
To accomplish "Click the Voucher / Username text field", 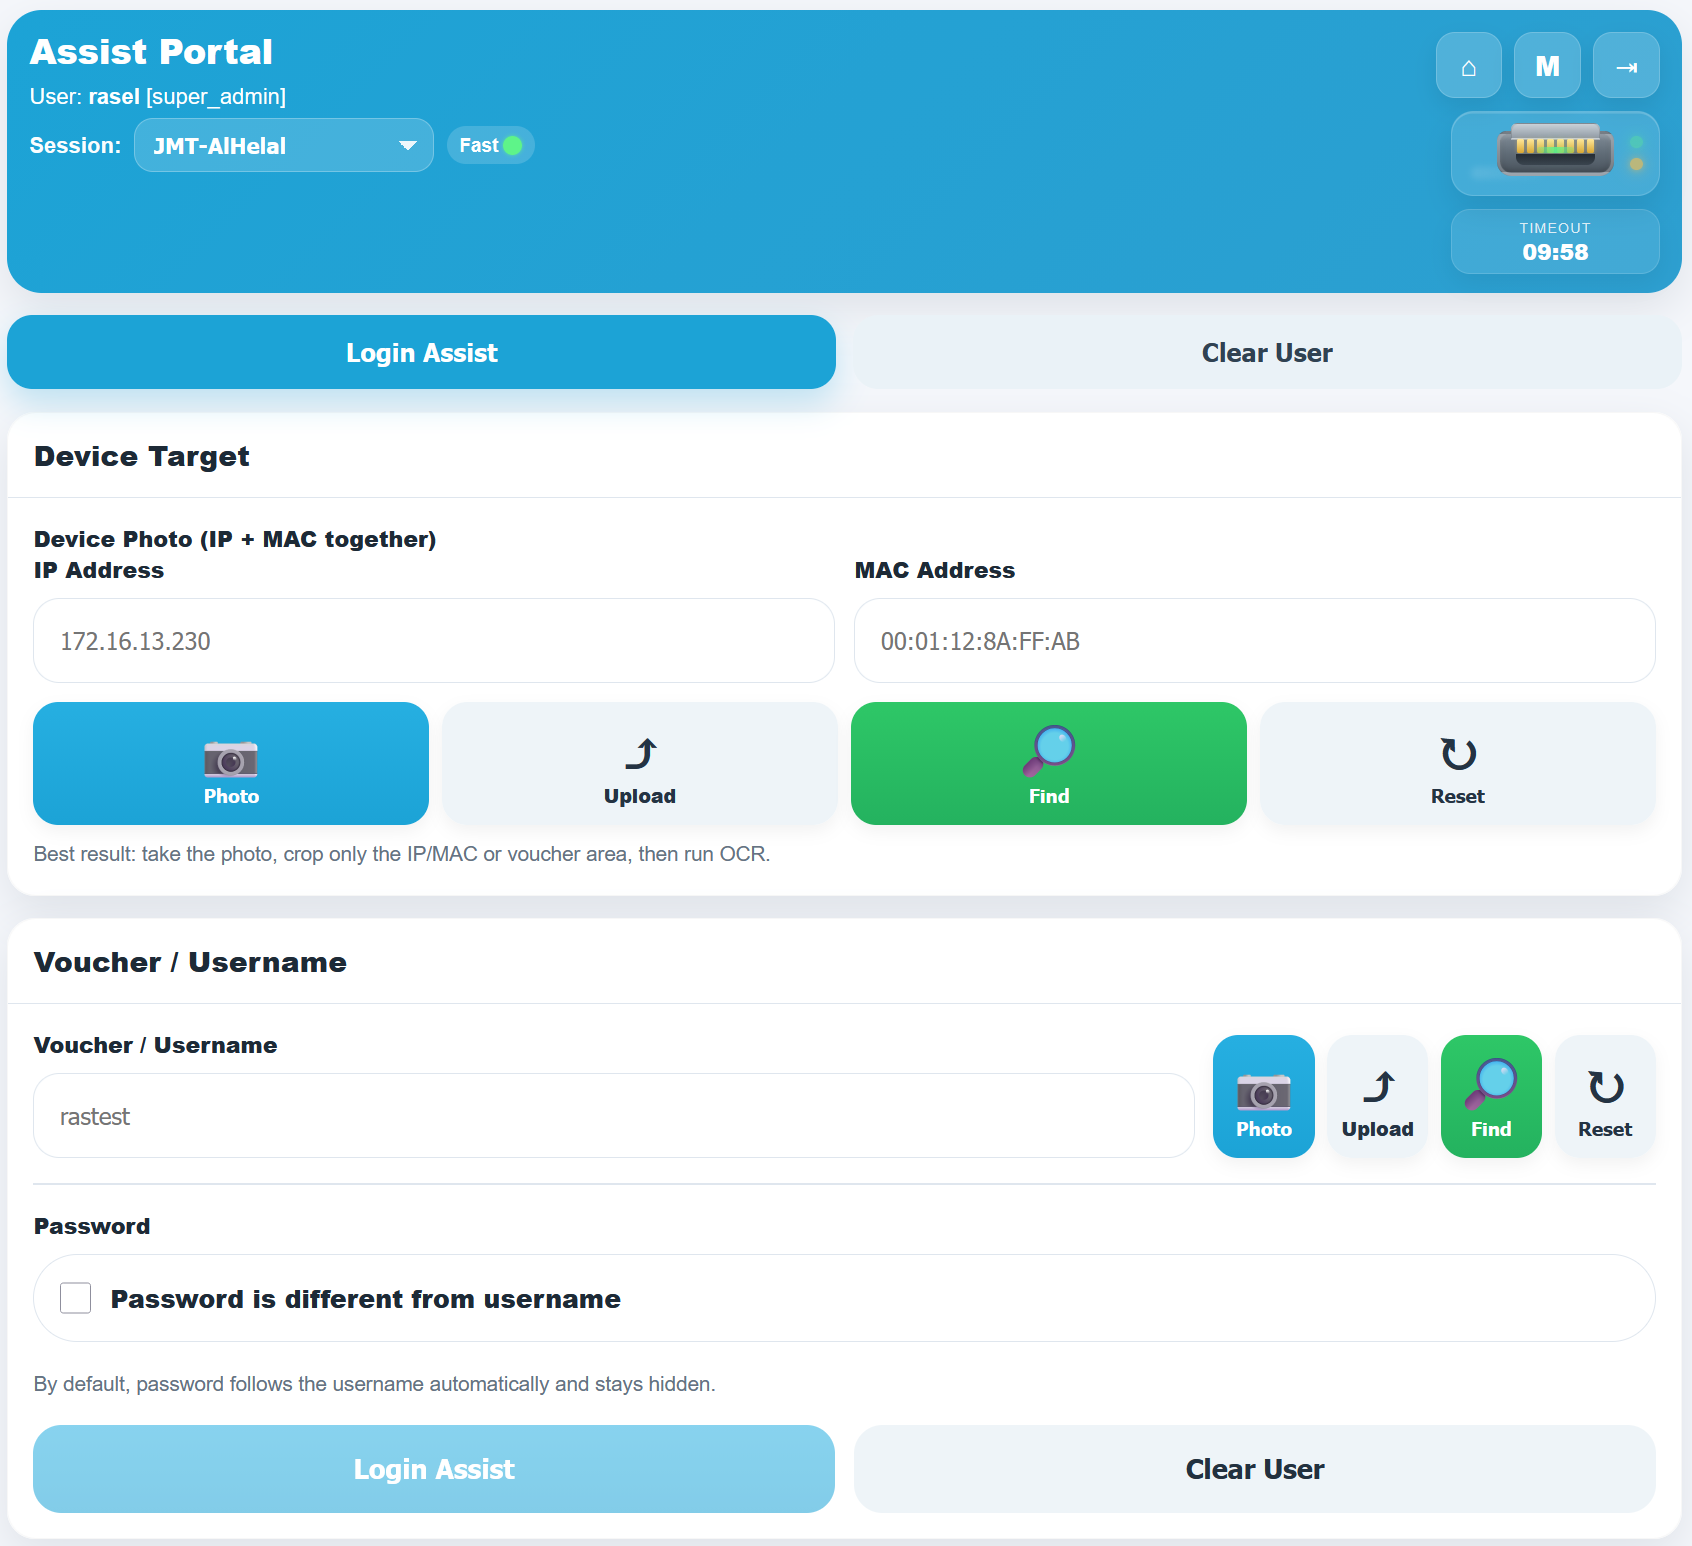I will point(614,1116).
